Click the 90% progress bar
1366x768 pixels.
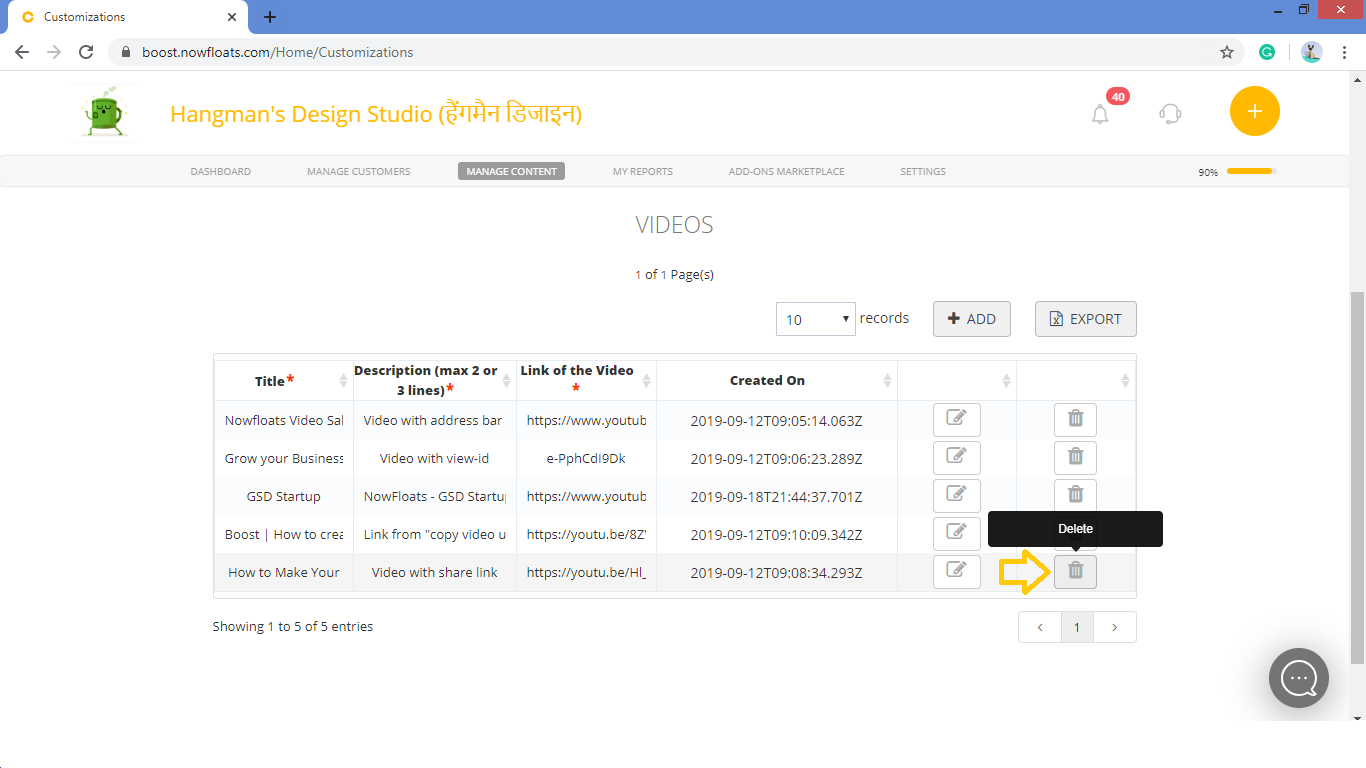click(1248, 171)
